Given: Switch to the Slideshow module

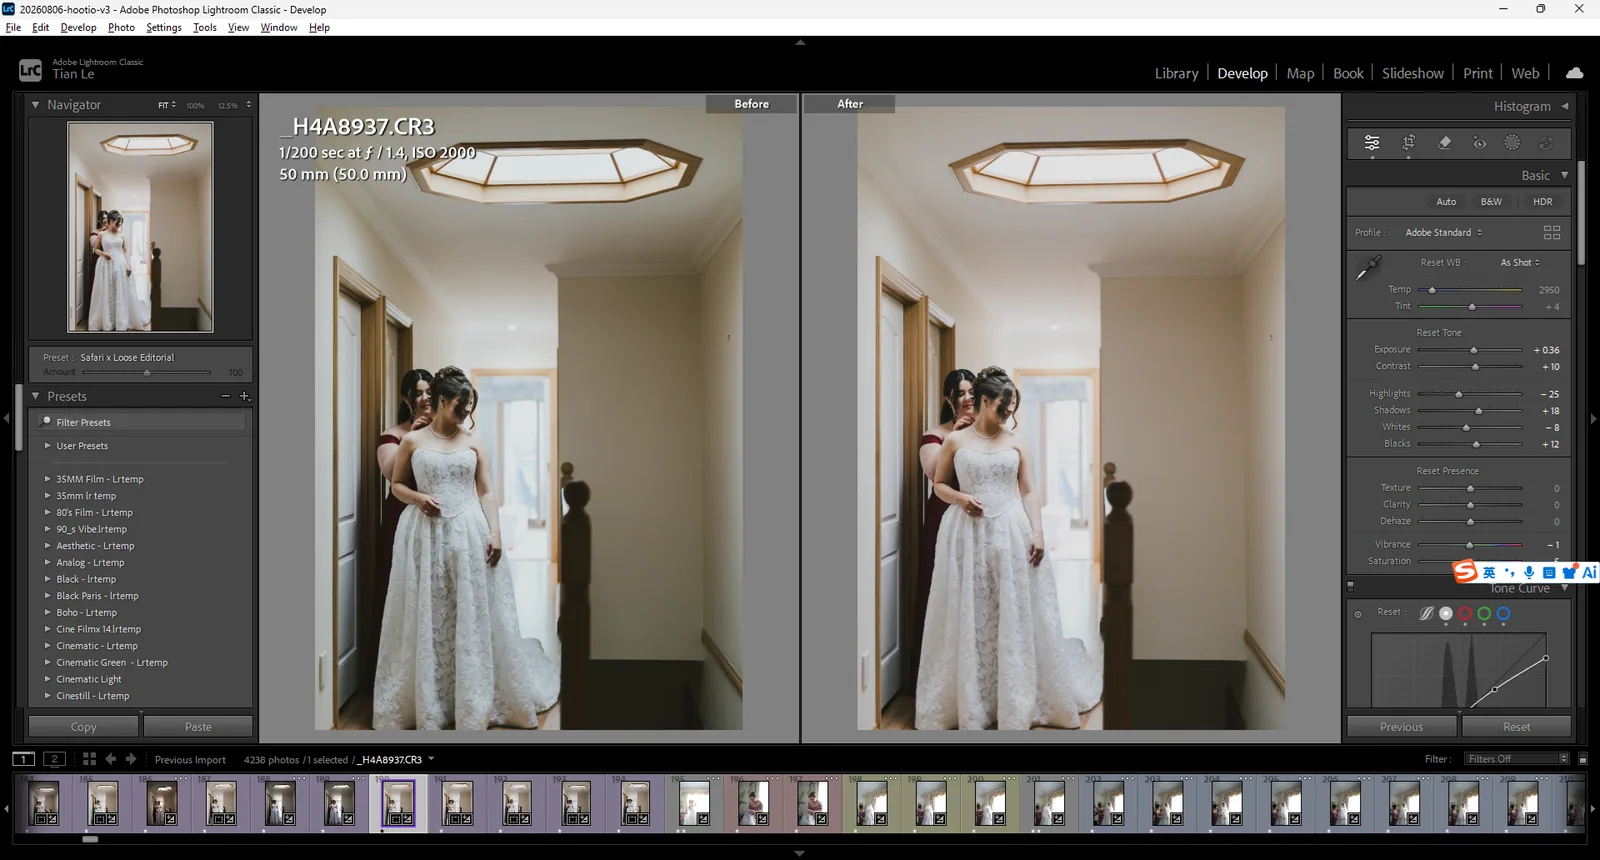Looking at the screenshot, I should 1413,73.
